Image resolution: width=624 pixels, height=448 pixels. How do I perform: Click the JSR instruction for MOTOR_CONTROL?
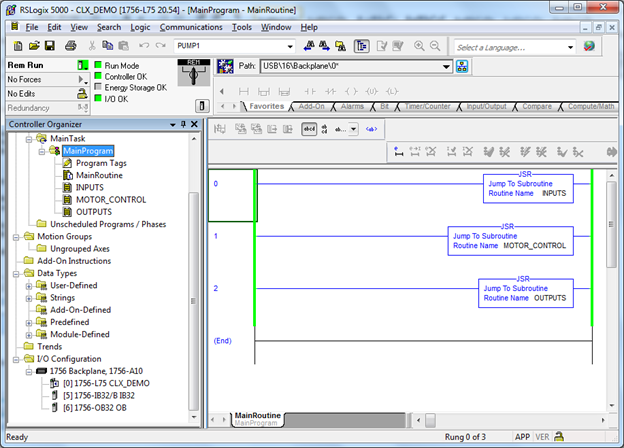pos(511,241)
